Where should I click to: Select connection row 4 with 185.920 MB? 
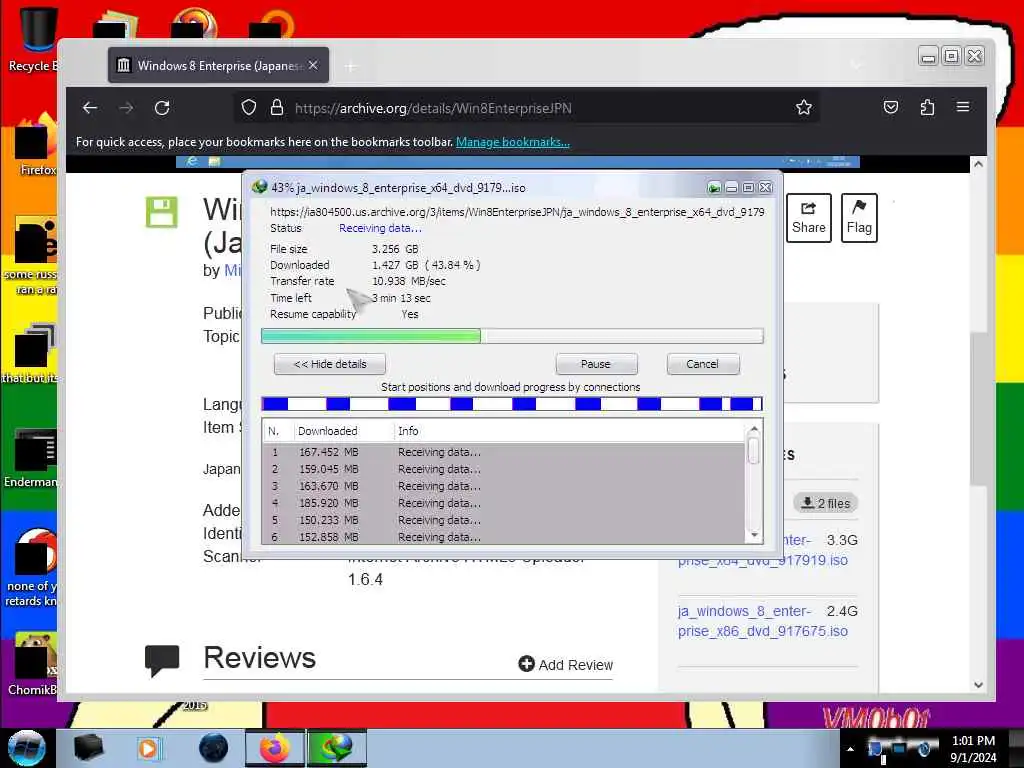[x=503, y=503]
